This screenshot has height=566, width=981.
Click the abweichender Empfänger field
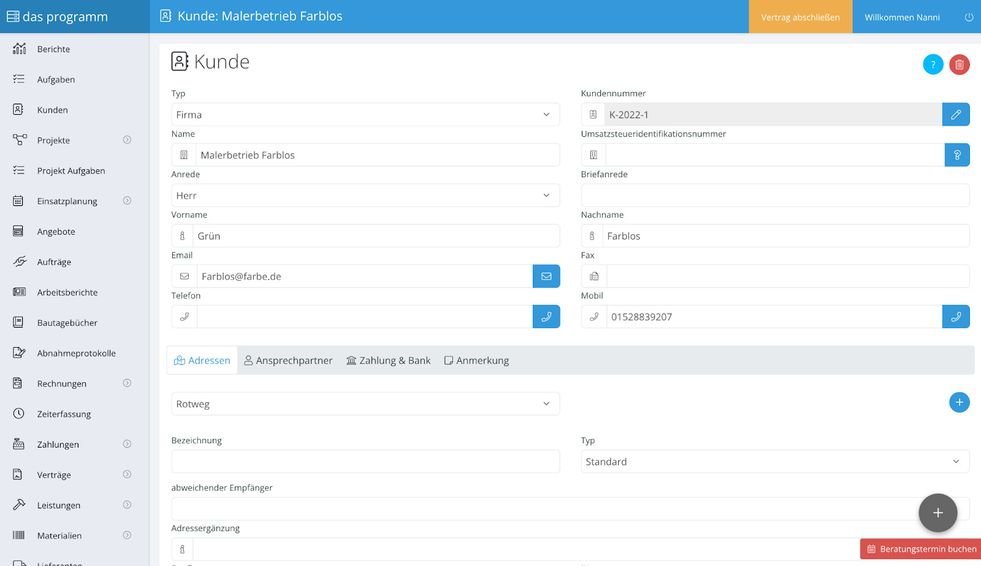571,508
